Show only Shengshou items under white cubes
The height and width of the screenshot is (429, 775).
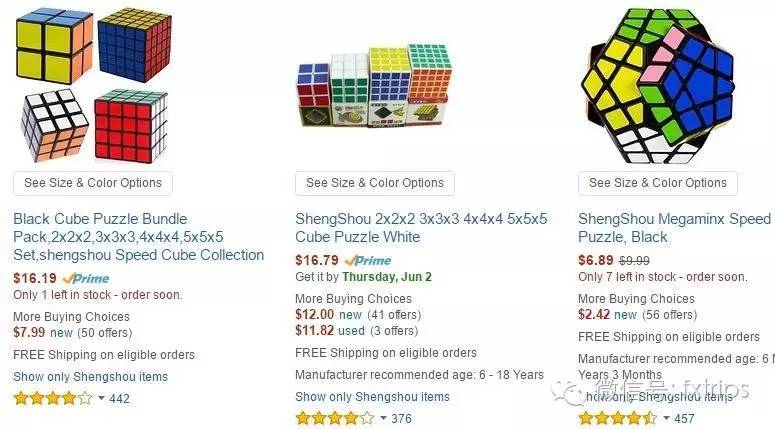point(372,396)
